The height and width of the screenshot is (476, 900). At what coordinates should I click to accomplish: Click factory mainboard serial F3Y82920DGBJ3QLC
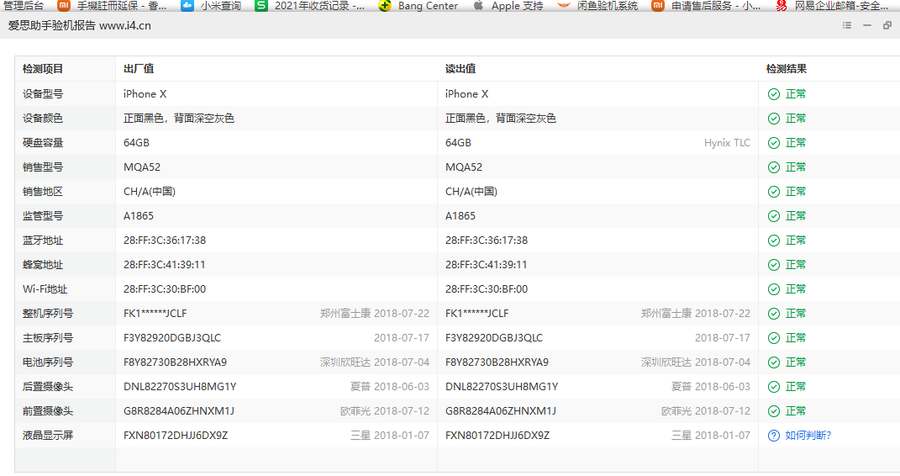click(172, 338)
